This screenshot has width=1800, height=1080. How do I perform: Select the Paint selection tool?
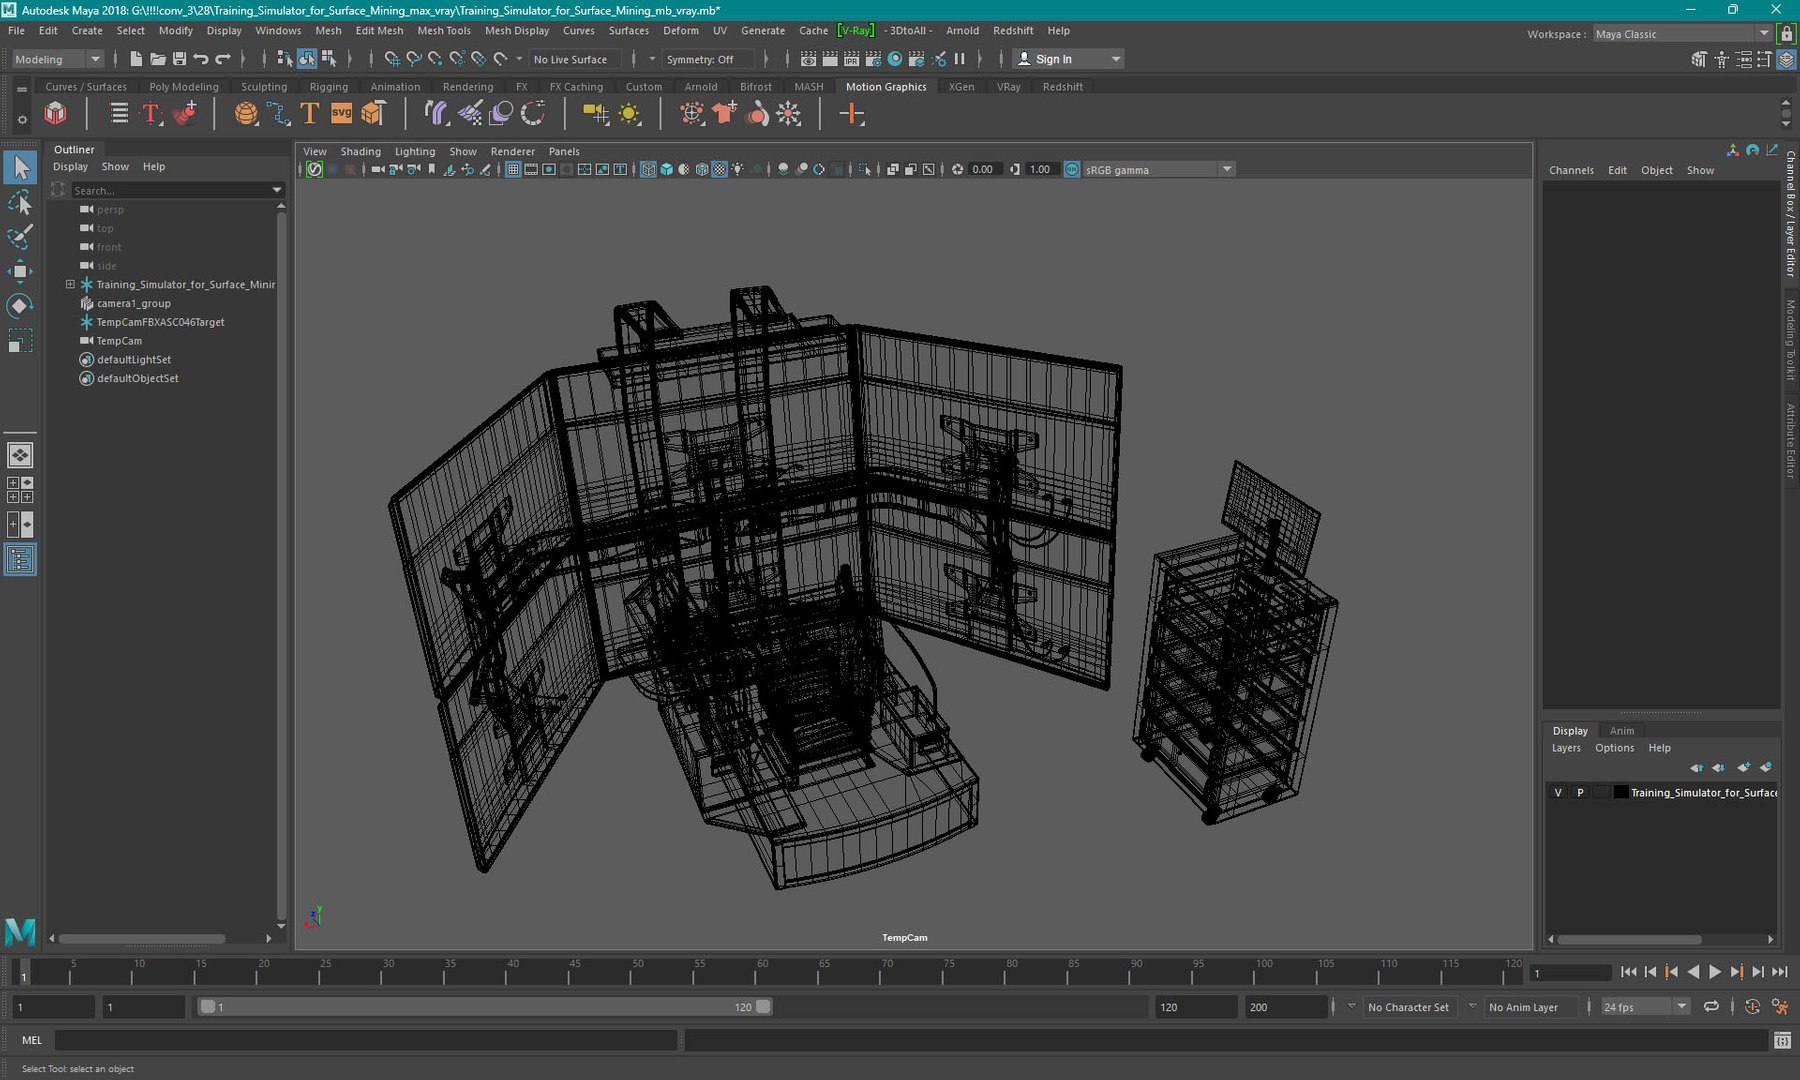pyautogui.click(x=20, y=237)
